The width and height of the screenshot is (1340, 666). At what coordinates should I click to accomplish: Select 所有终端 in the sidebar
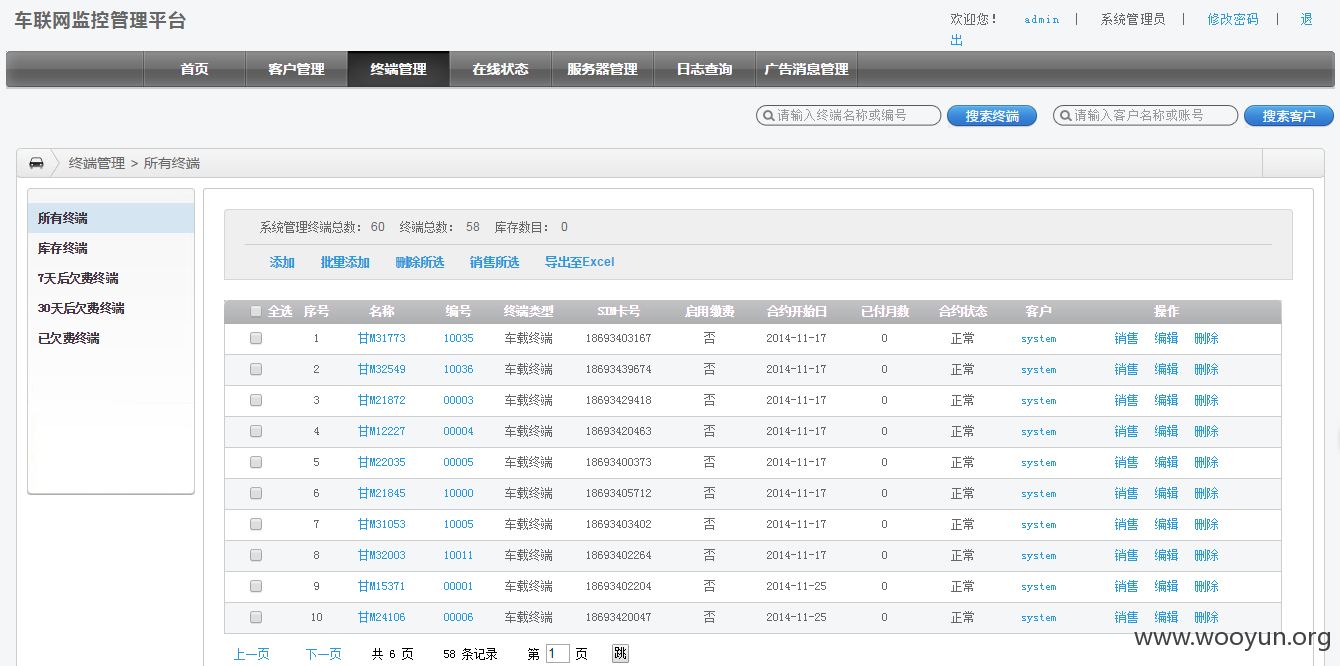(x=111, y=218)
